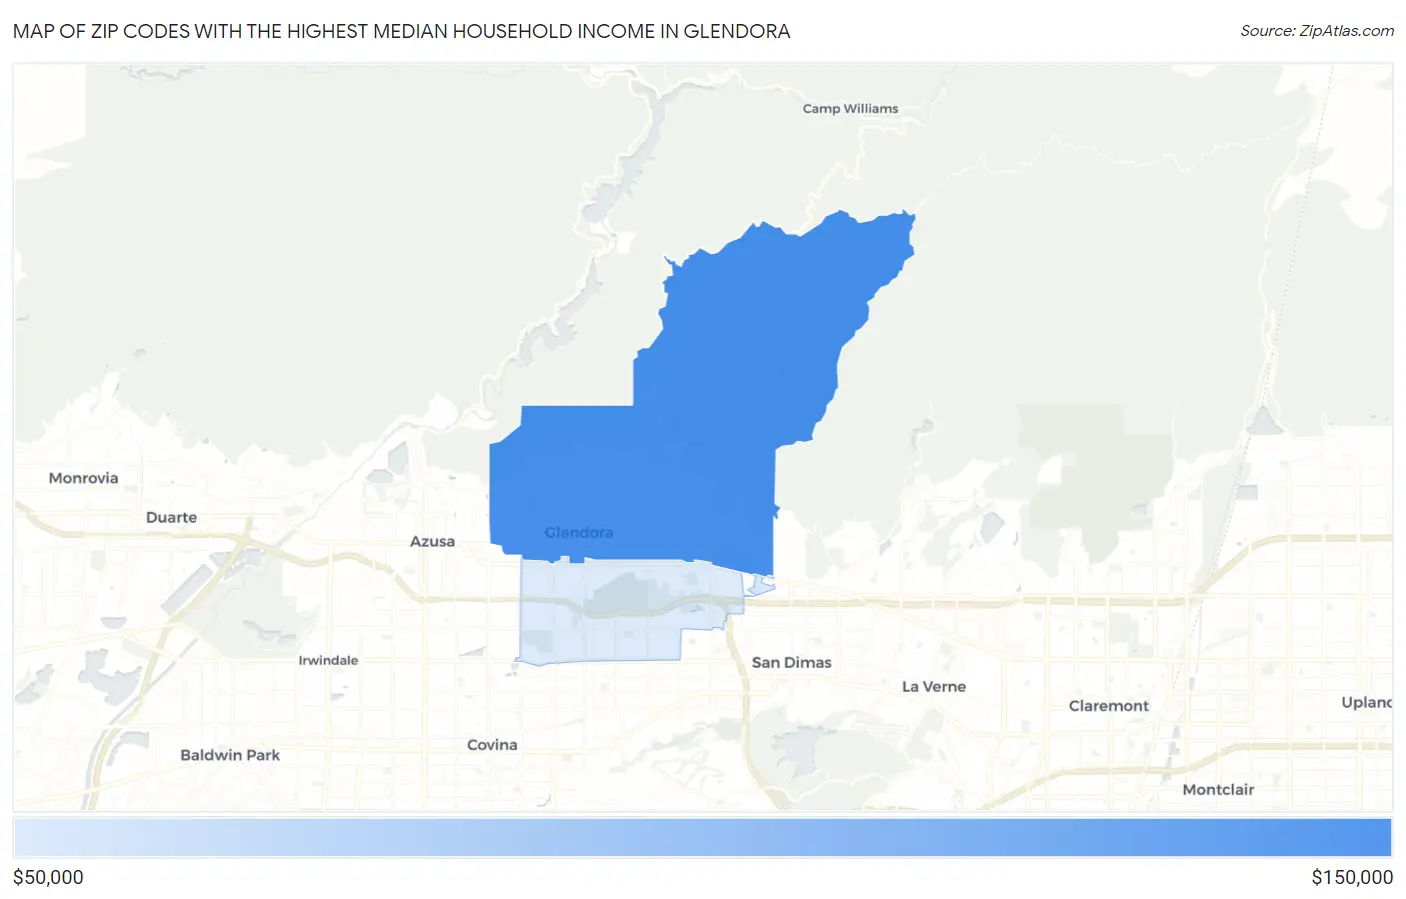Click the Montclair map label
Image resolution: width=1406 pixels, height=899 pixels.
1218,789
